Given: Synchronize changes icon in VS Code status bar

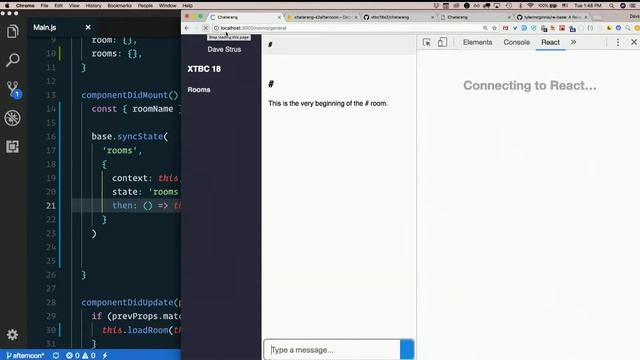Looking at the screenshot, I should [x=56, y=356].
